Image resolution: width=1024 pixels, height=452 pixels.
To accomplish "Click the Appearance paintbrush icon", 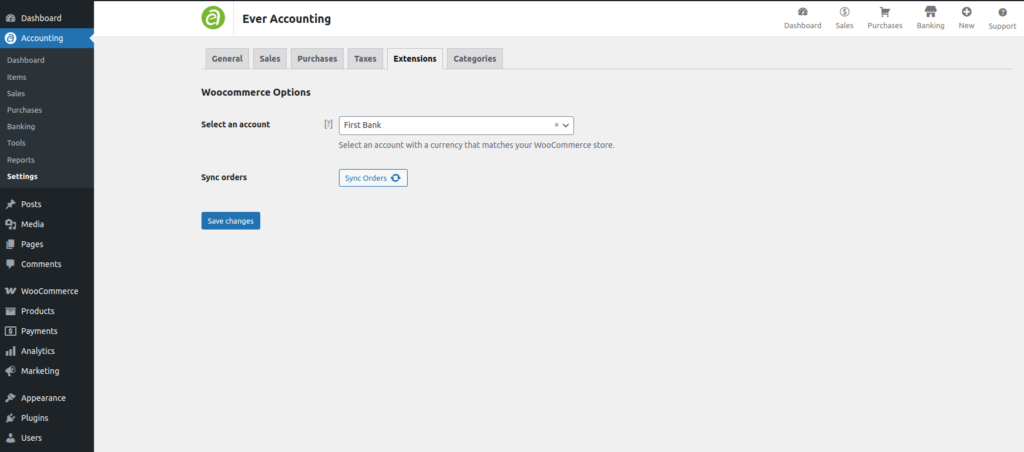I will 10,398.
